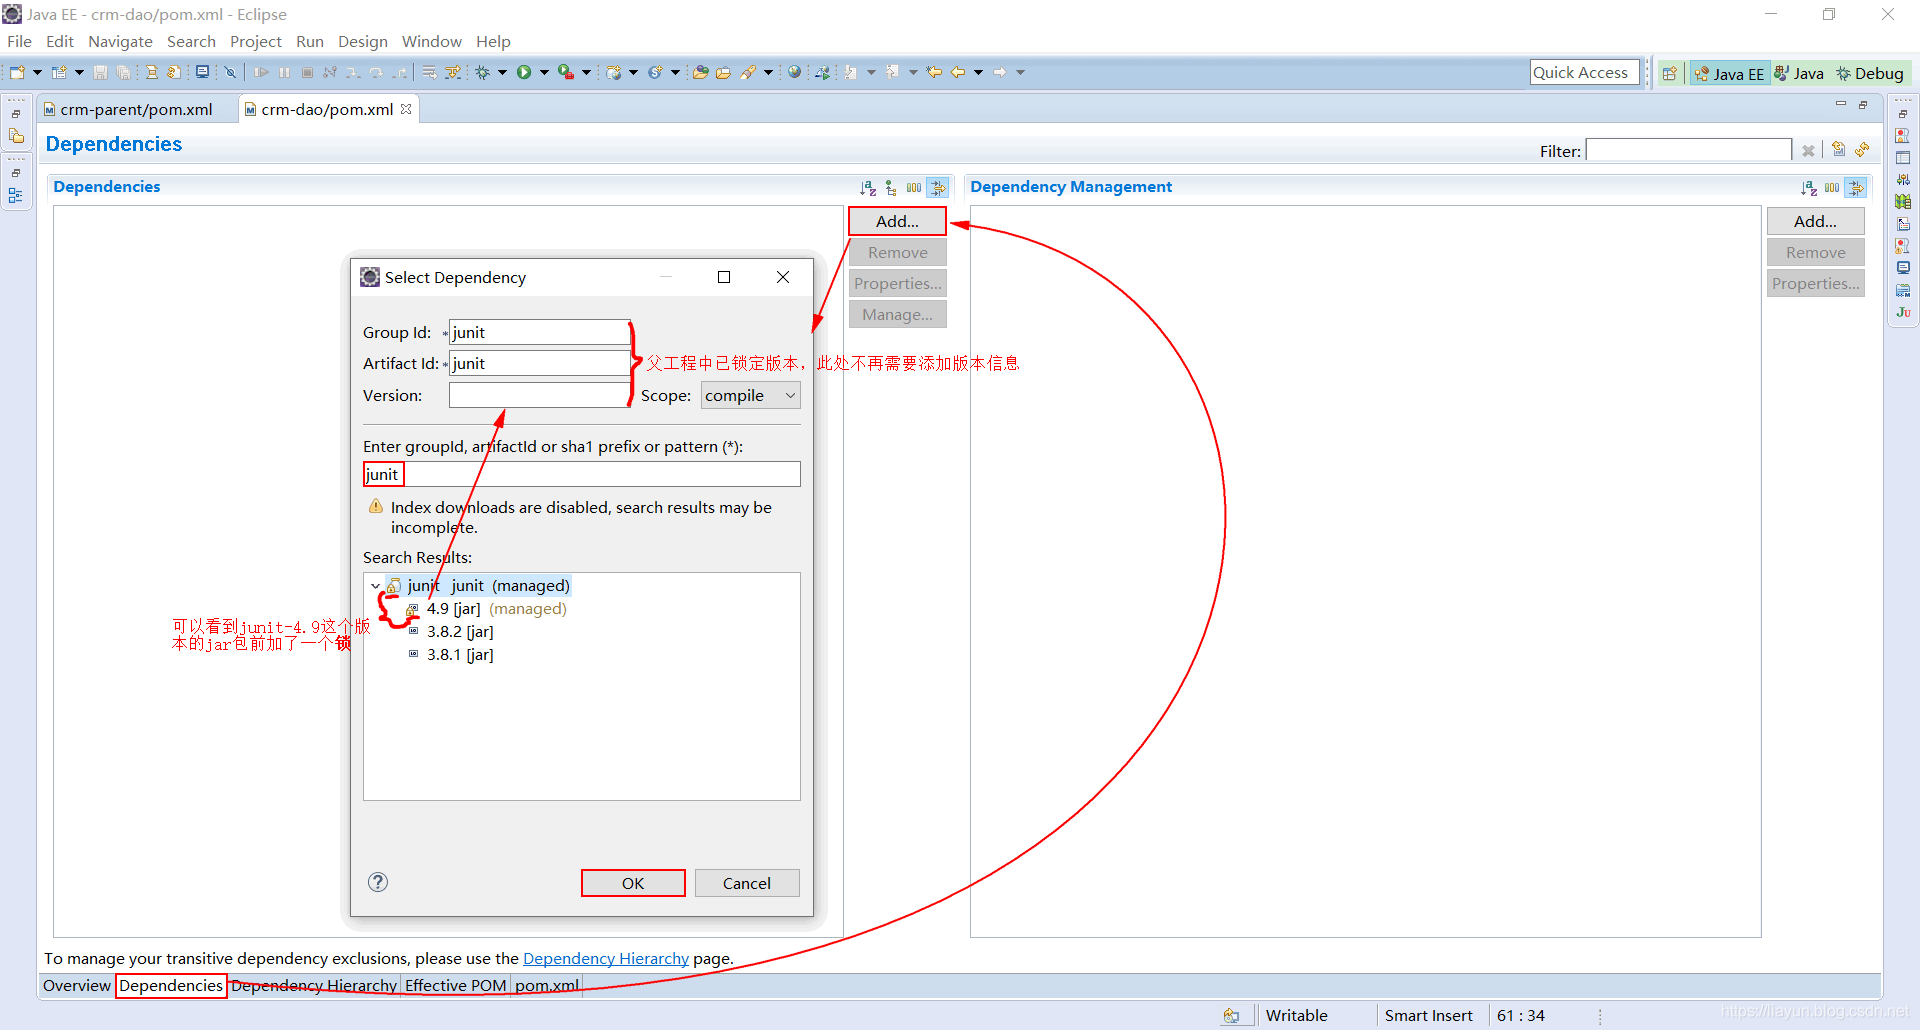Screen dimensions: 1920x1030
Task: Open the Navigate menu
Action: (120, 41)
